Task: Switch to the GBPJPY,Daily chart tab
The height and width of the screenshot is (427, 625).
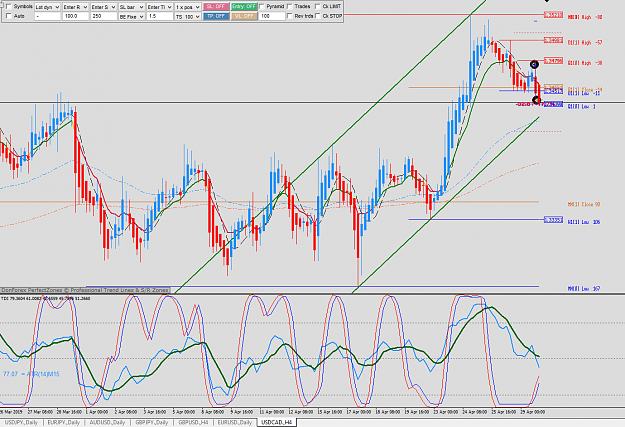Action: 151,423
